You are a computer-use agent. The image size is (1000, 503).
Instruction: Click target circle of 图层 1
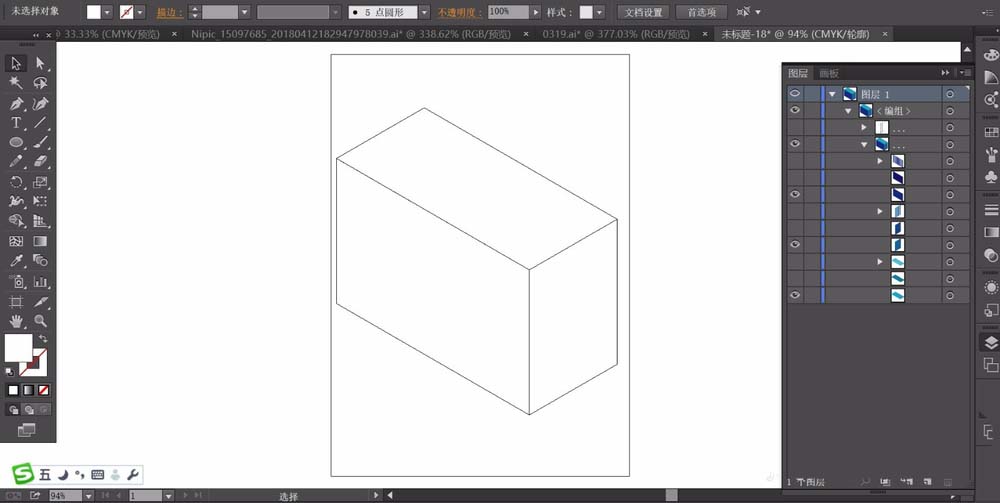[x=950, y=94]
